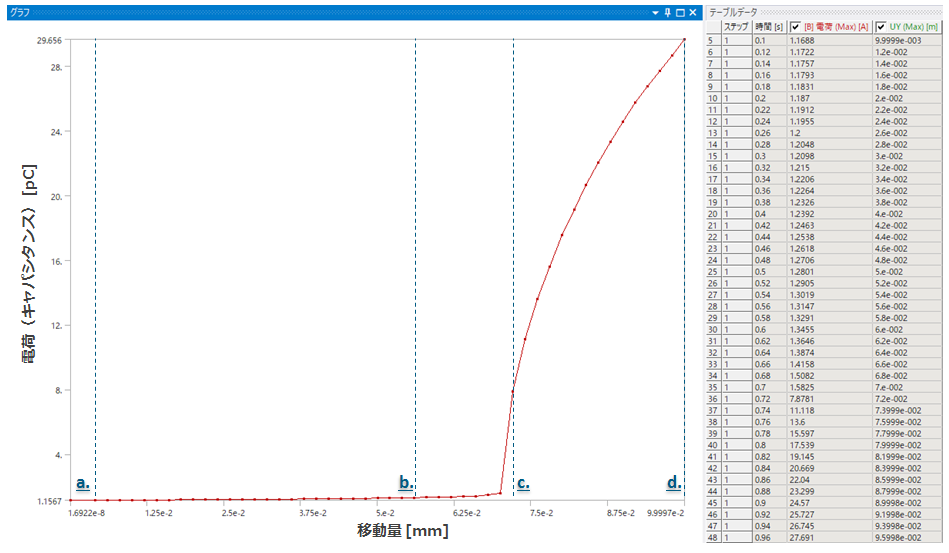Select row header number 36
Screen dimensions: 949x553
click(714, 399)
